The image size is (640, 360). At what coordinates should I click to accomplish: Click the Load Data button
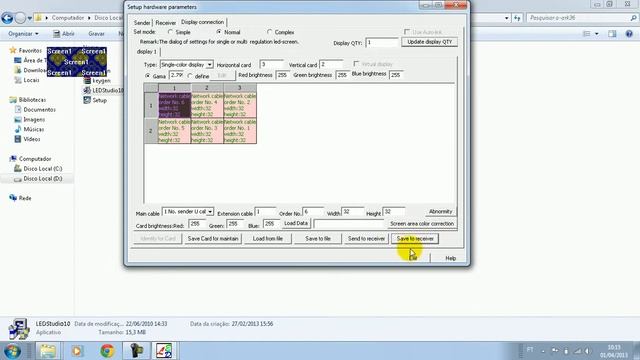(x=296, y=223)
